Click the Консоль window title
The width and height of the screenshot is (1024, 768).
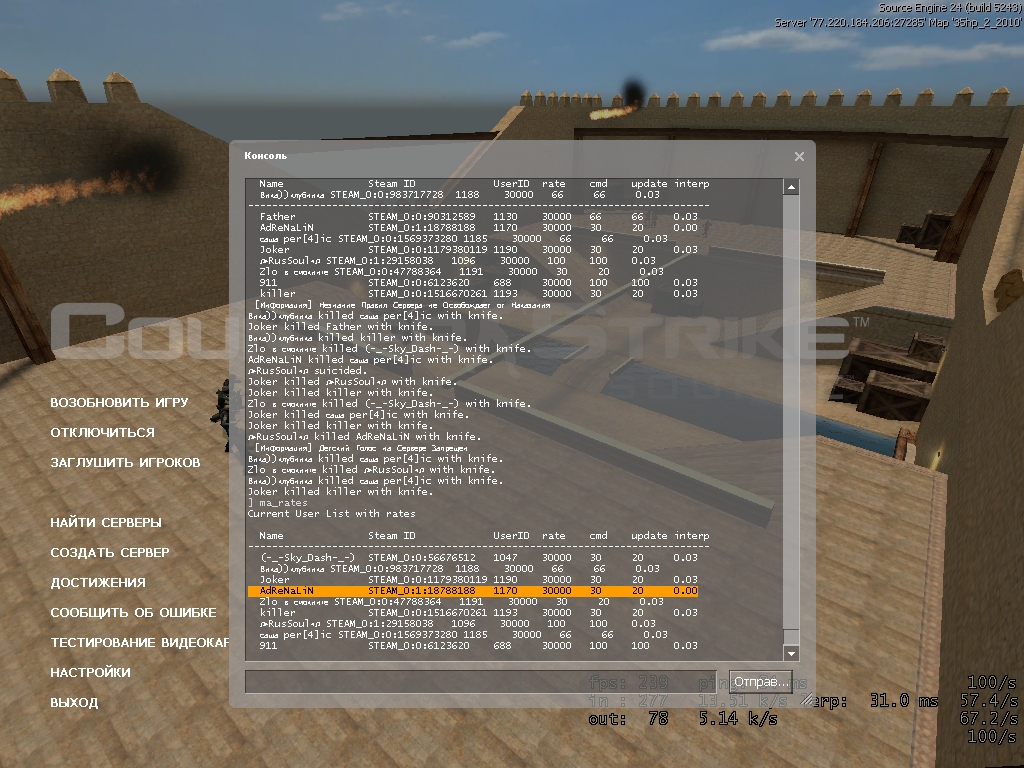click(x=265, y=155)
